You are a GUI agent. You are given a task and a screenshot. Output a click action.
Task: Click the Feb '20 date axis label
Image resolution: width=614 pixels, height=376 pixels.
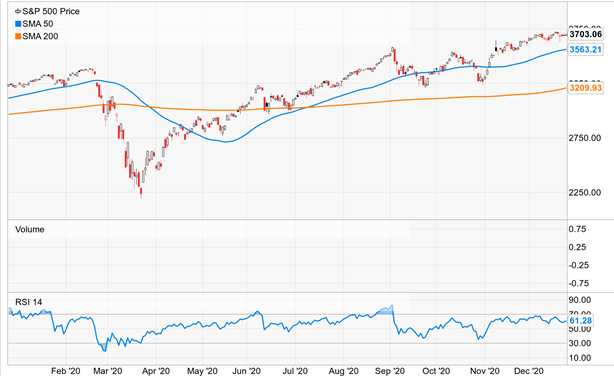pyautogui.click(x=65, y=371)
